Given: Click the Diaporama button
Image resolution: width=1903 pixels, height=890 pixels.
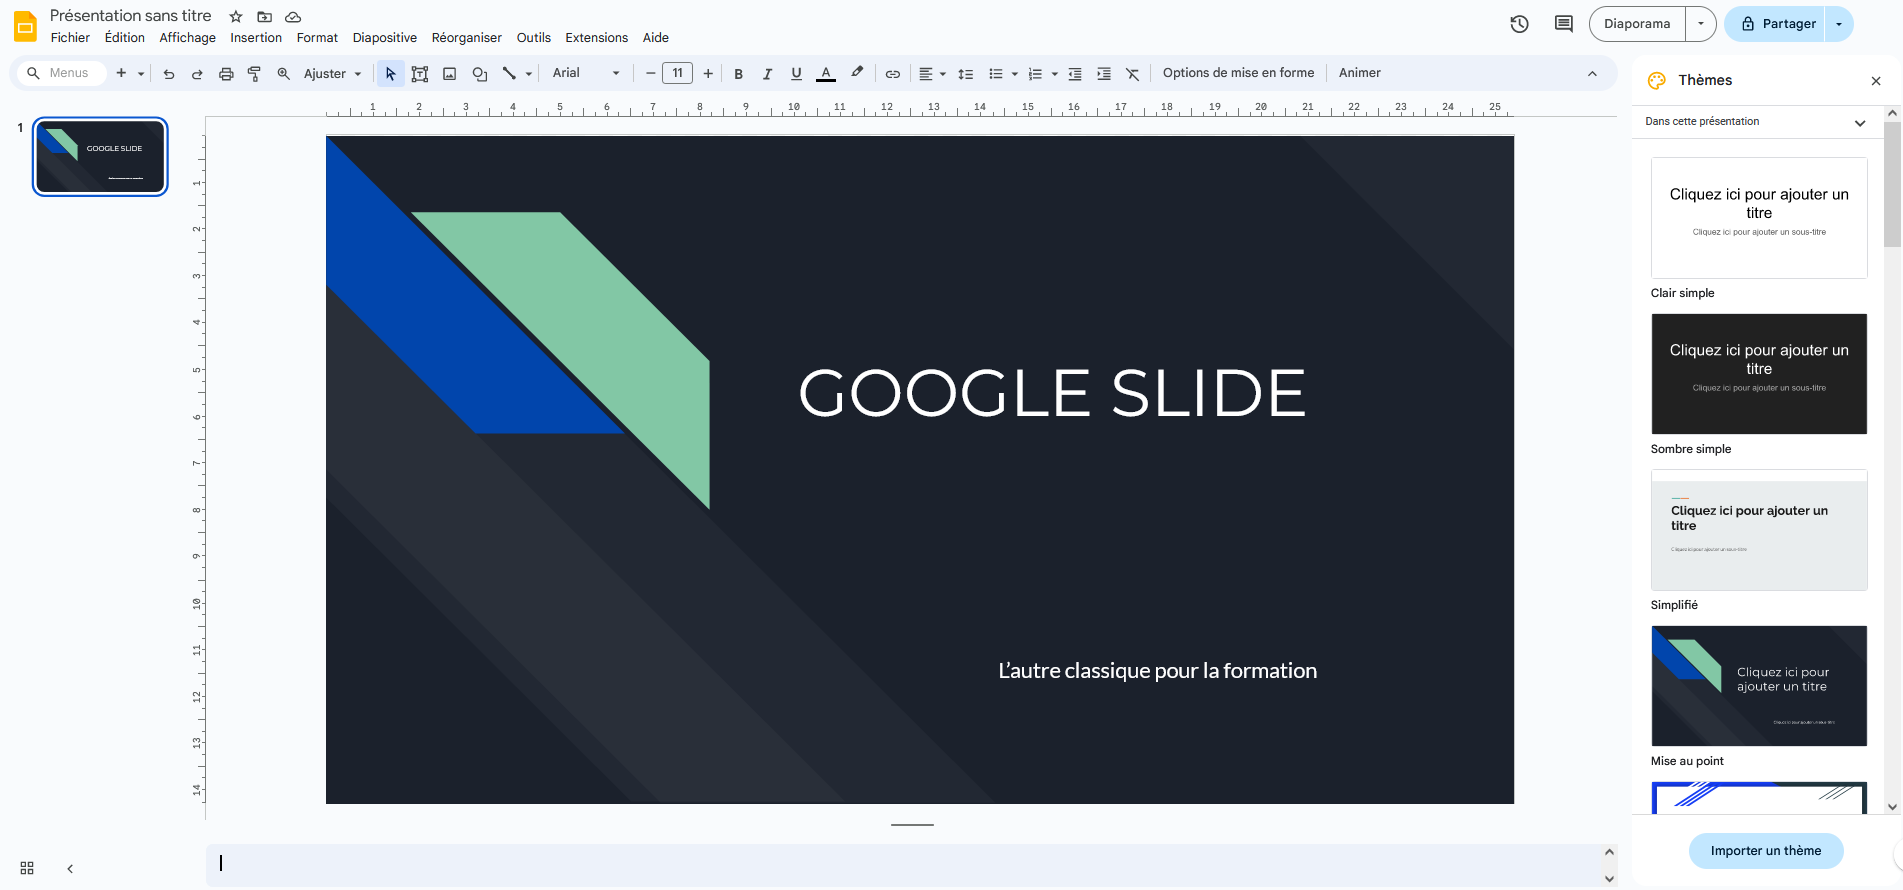Looking at the screenshot, I should coord(1637,24).
